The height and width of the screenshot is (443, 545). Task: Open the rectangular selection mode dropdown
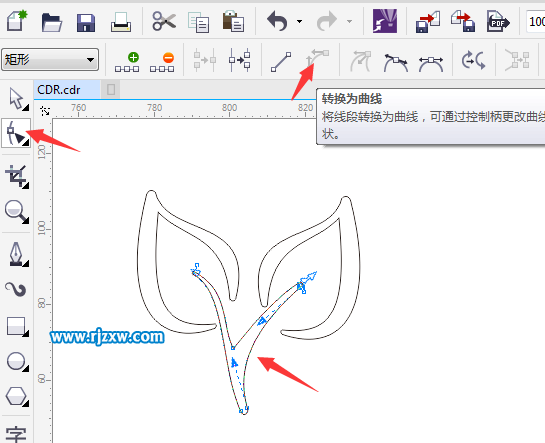point(50,60)
